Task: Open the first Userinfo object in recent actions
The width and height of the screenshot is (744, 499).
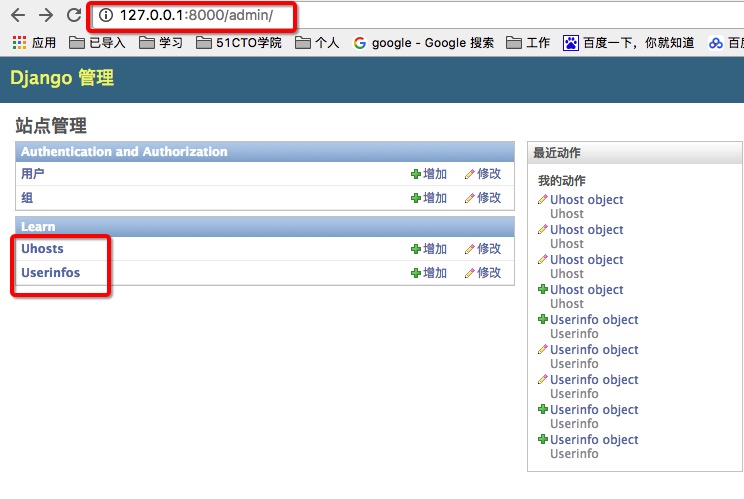Action: 594,320
